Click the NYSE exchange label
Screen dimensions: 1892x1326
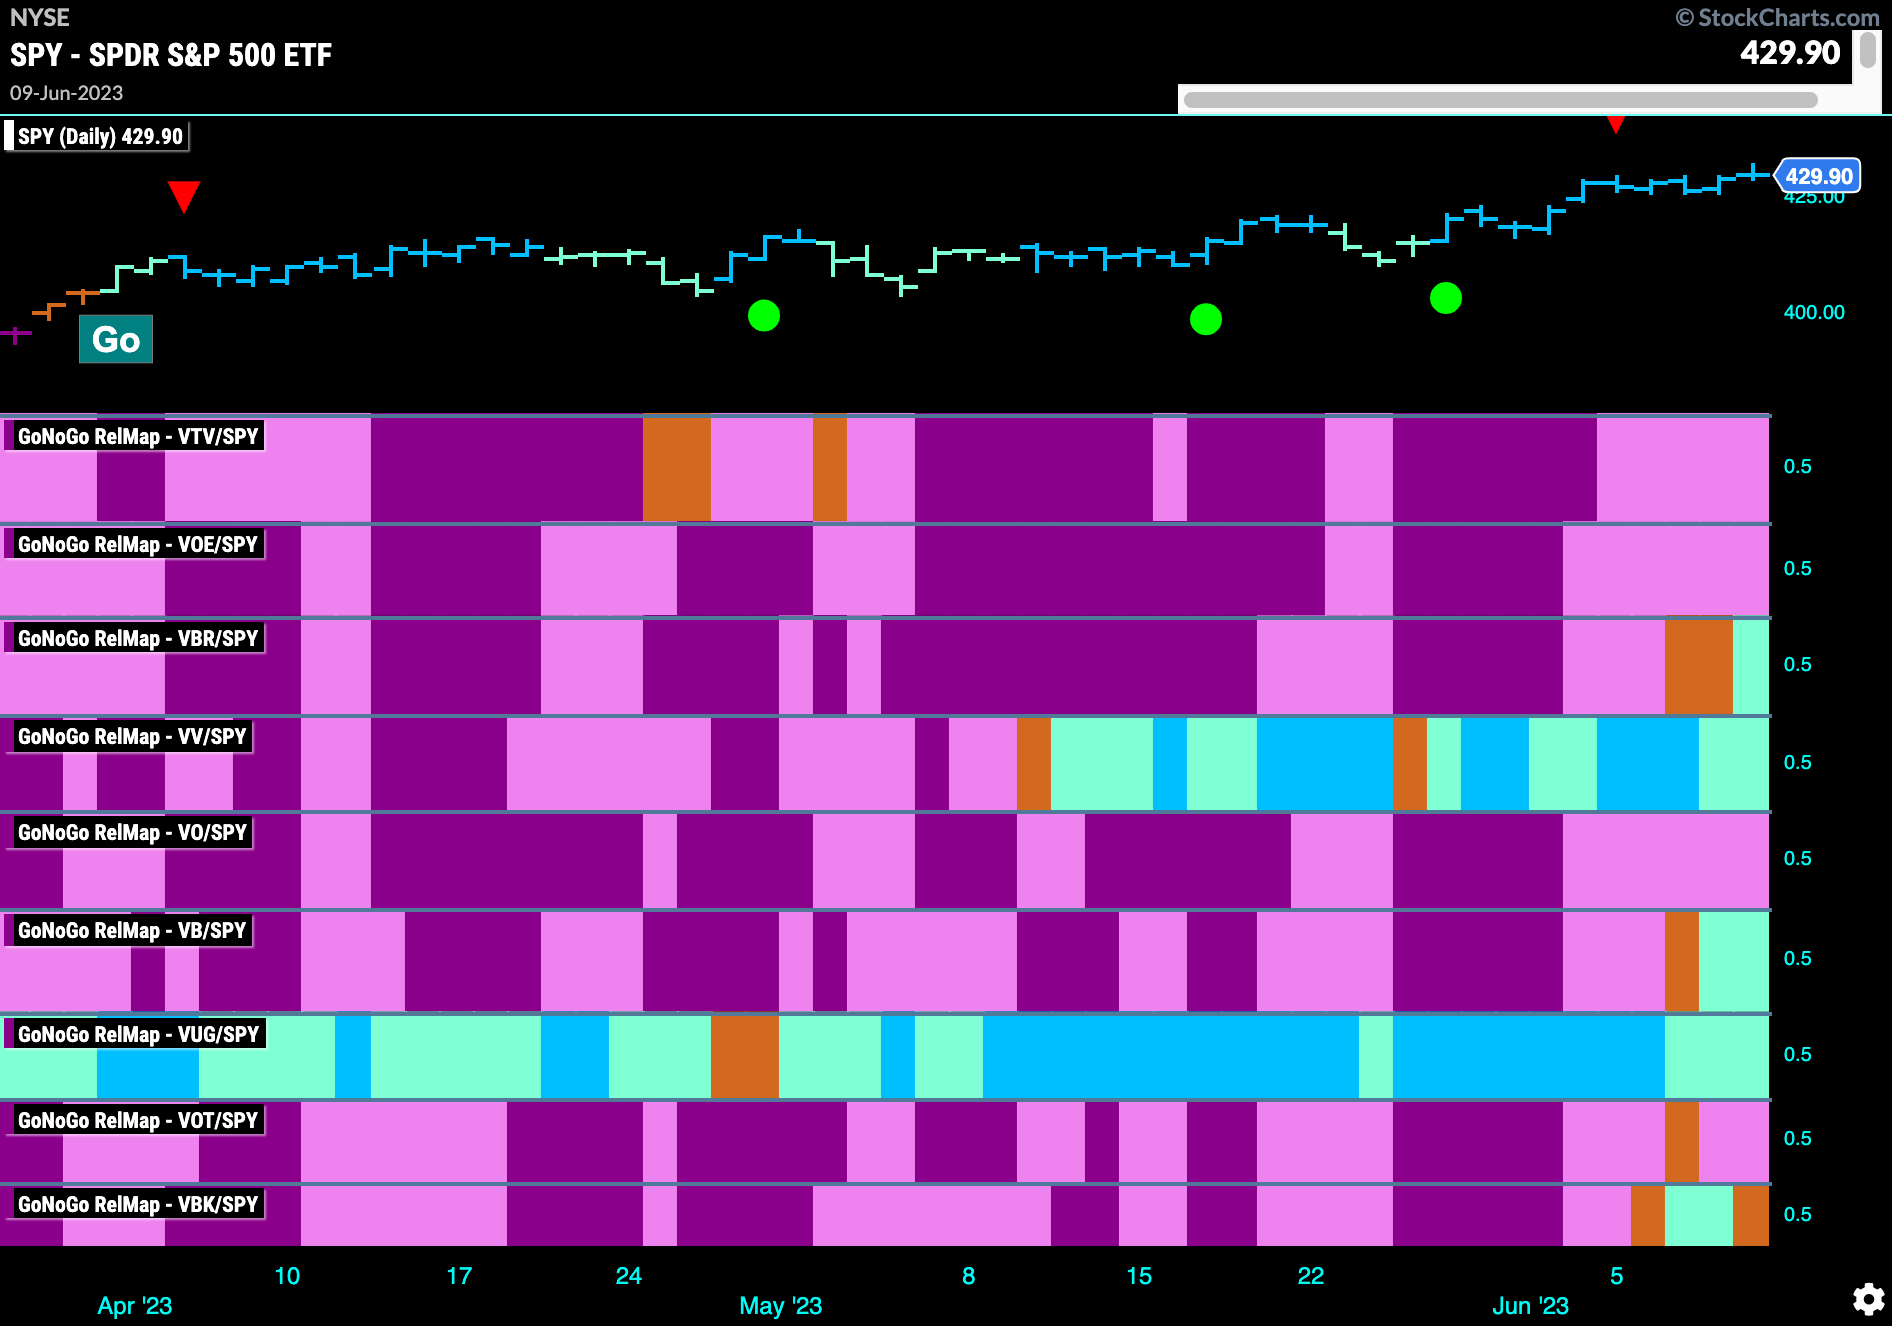(x=40, y=17)
